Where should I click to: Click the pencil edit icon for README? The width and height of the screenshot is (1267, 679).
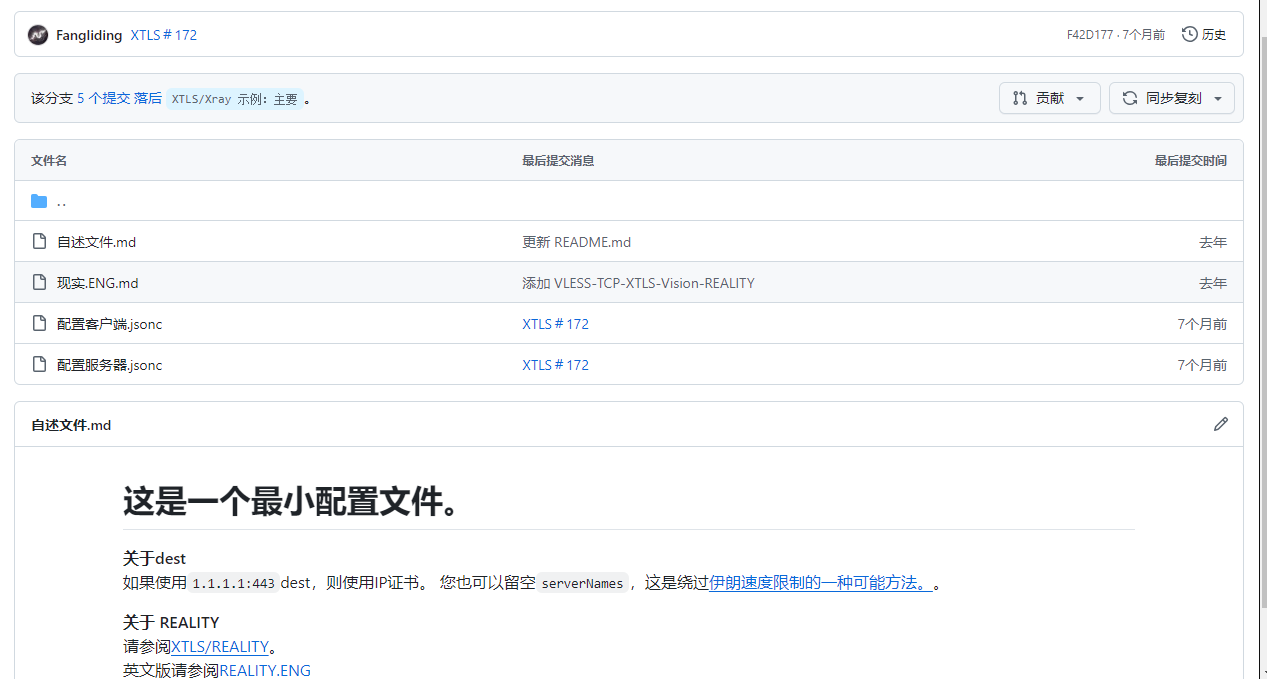[x=1220, y=425]
